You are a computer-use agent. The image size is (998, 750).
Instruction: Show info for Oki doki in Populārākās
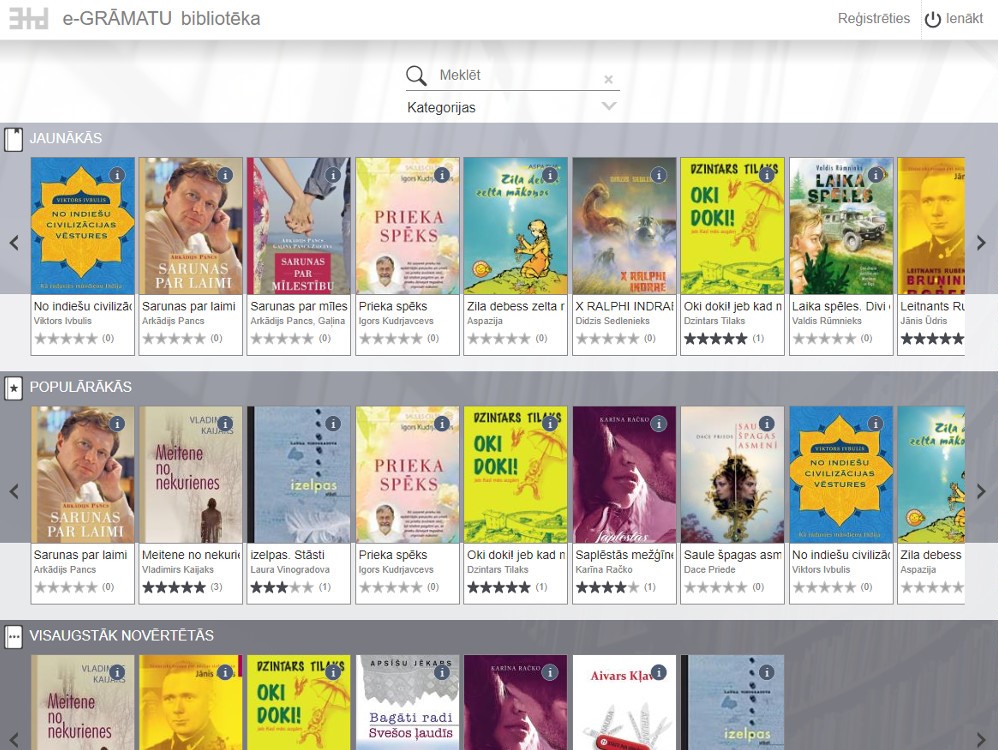(550, 423)
